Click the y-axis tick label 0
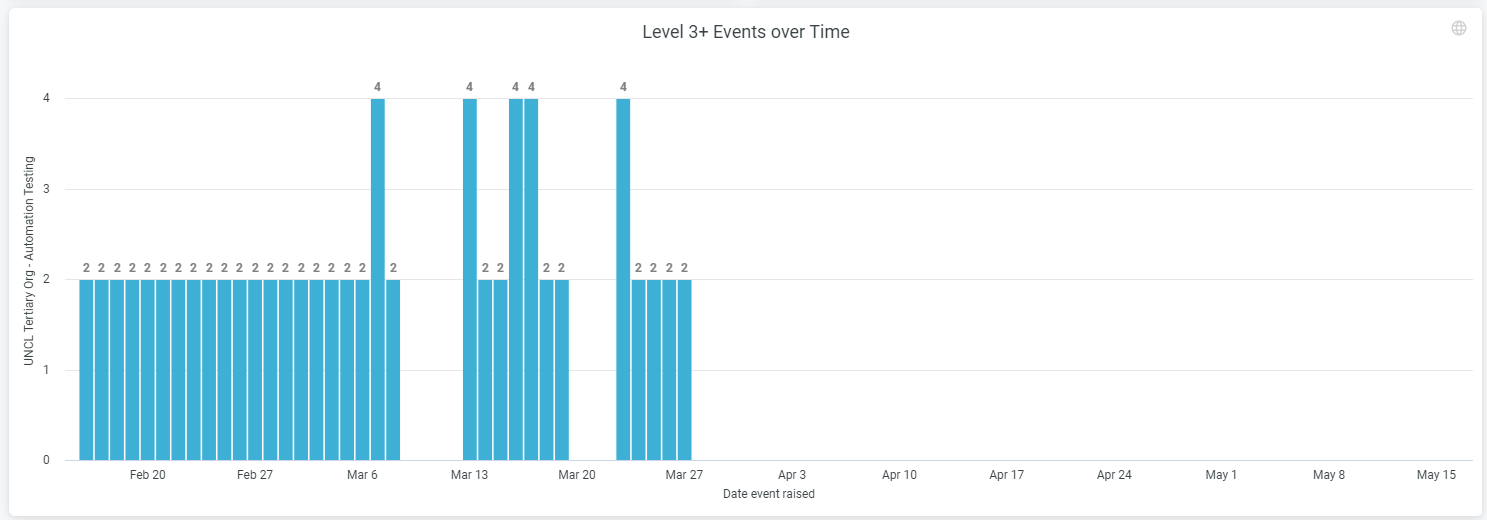The height and width of the screenshot is (520, 1487). (x=46, y=460)
